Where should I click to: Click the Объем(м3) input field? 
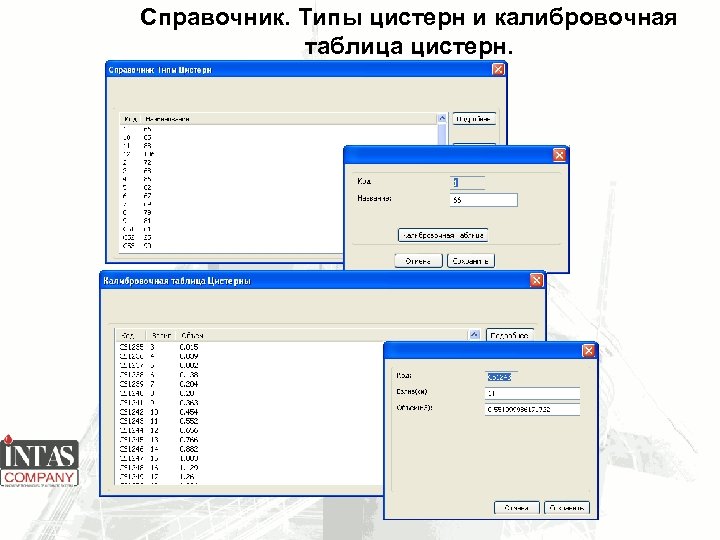532,409
